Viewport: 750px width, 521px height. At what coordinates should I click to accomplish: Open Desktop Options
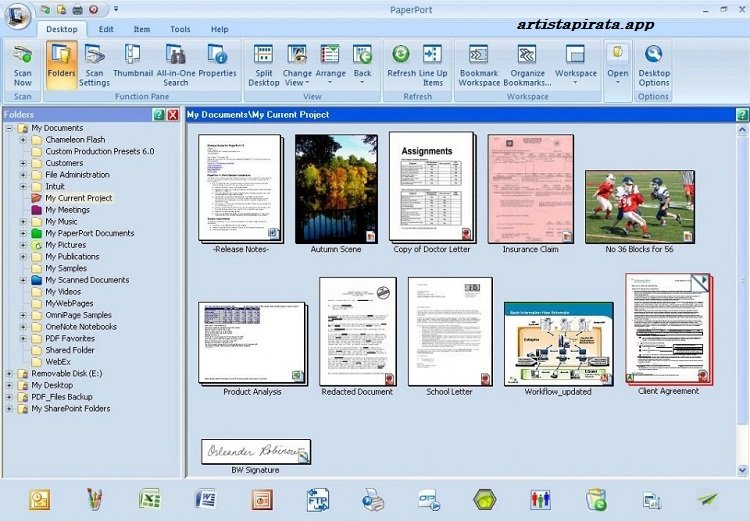tap(653, 66)
